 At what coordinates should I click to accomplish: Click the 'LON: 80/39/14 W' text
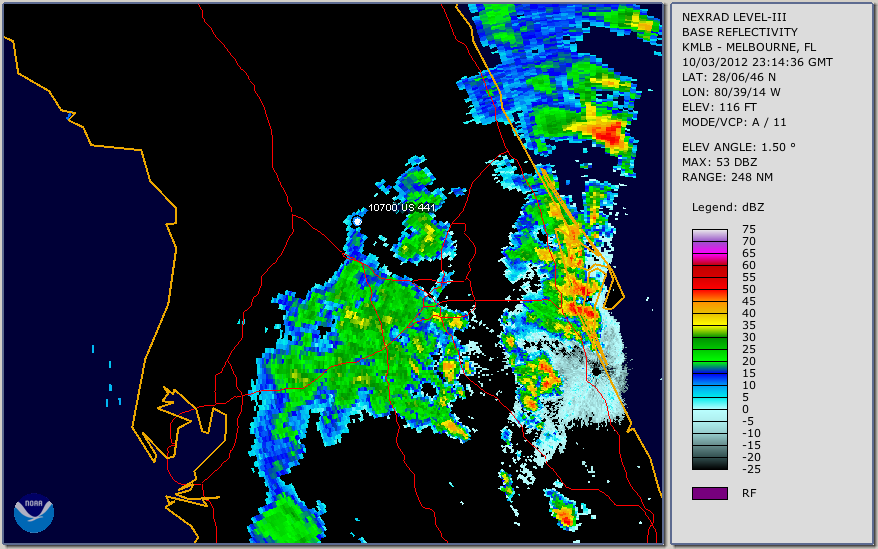click(x=731, y=92)
